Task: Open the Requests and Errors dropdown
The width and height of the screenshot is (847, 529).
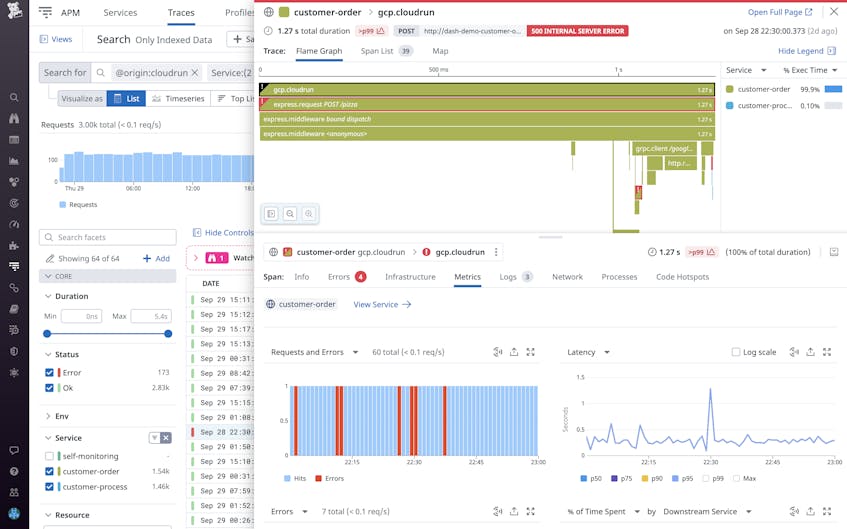Action: click(x=315, y=352)
